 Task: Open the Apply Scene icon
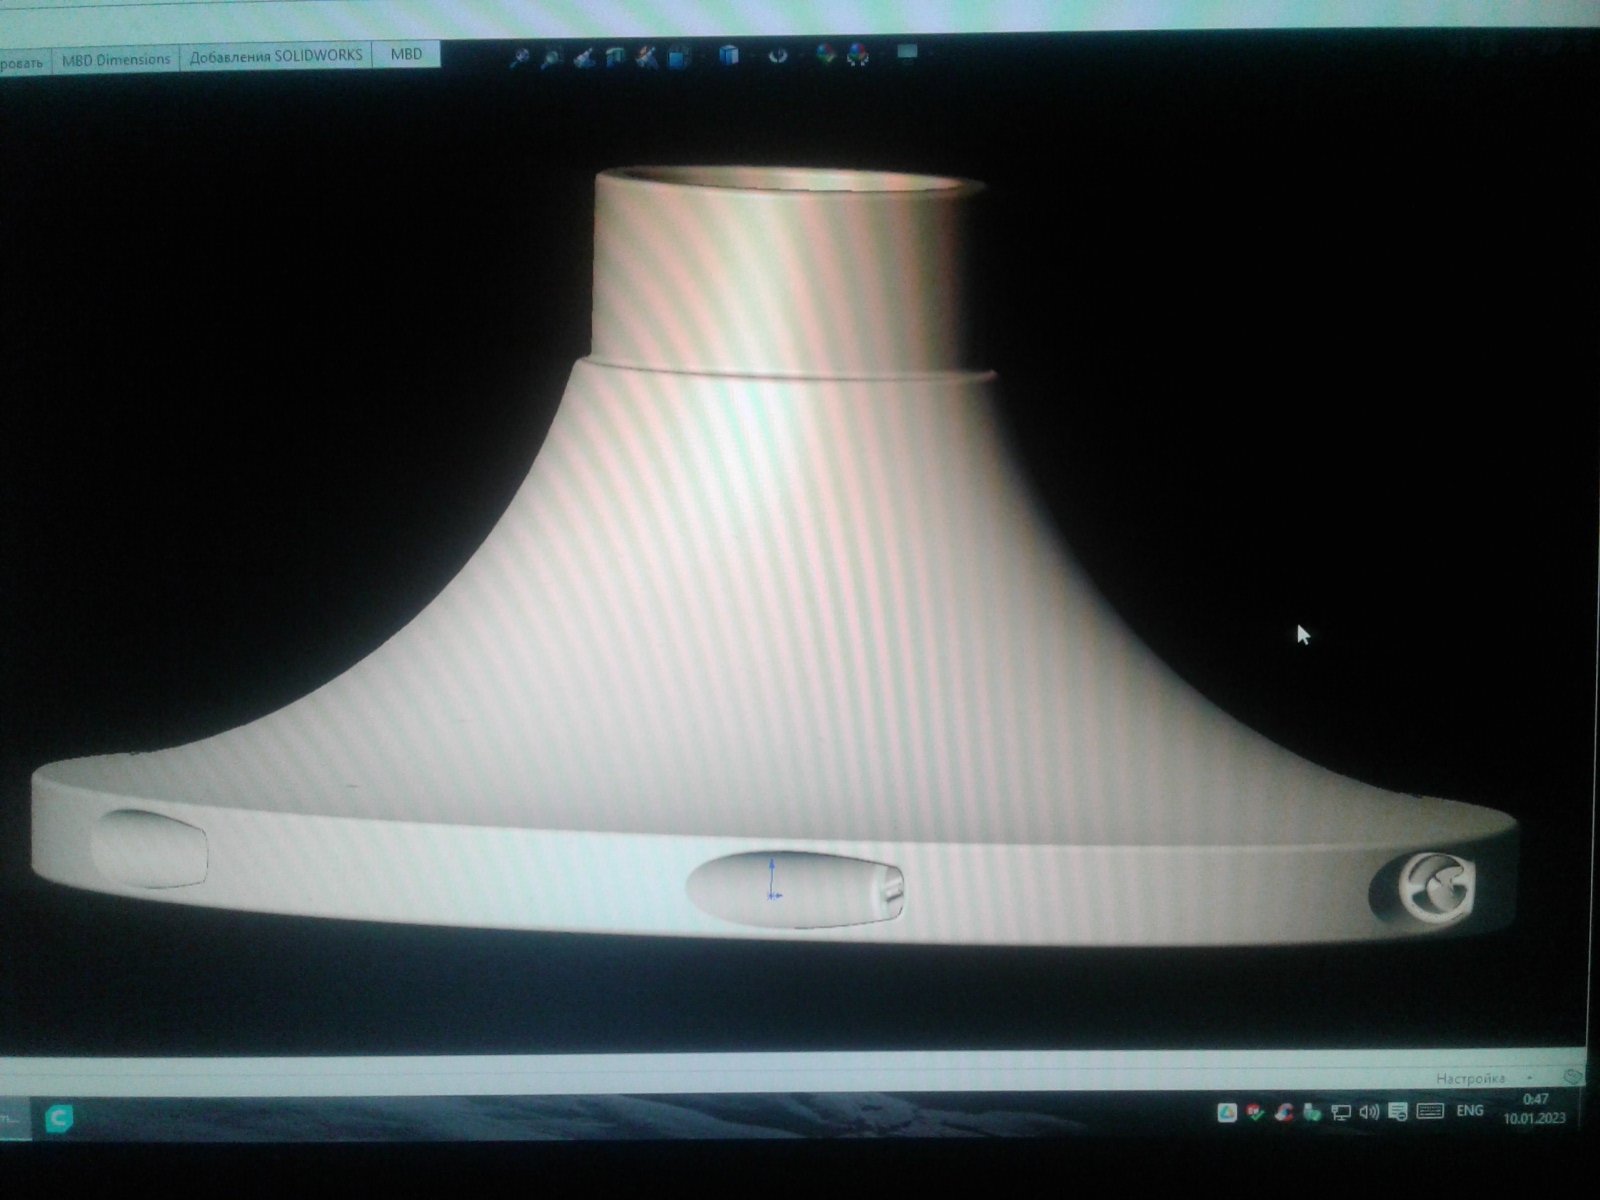858,55
